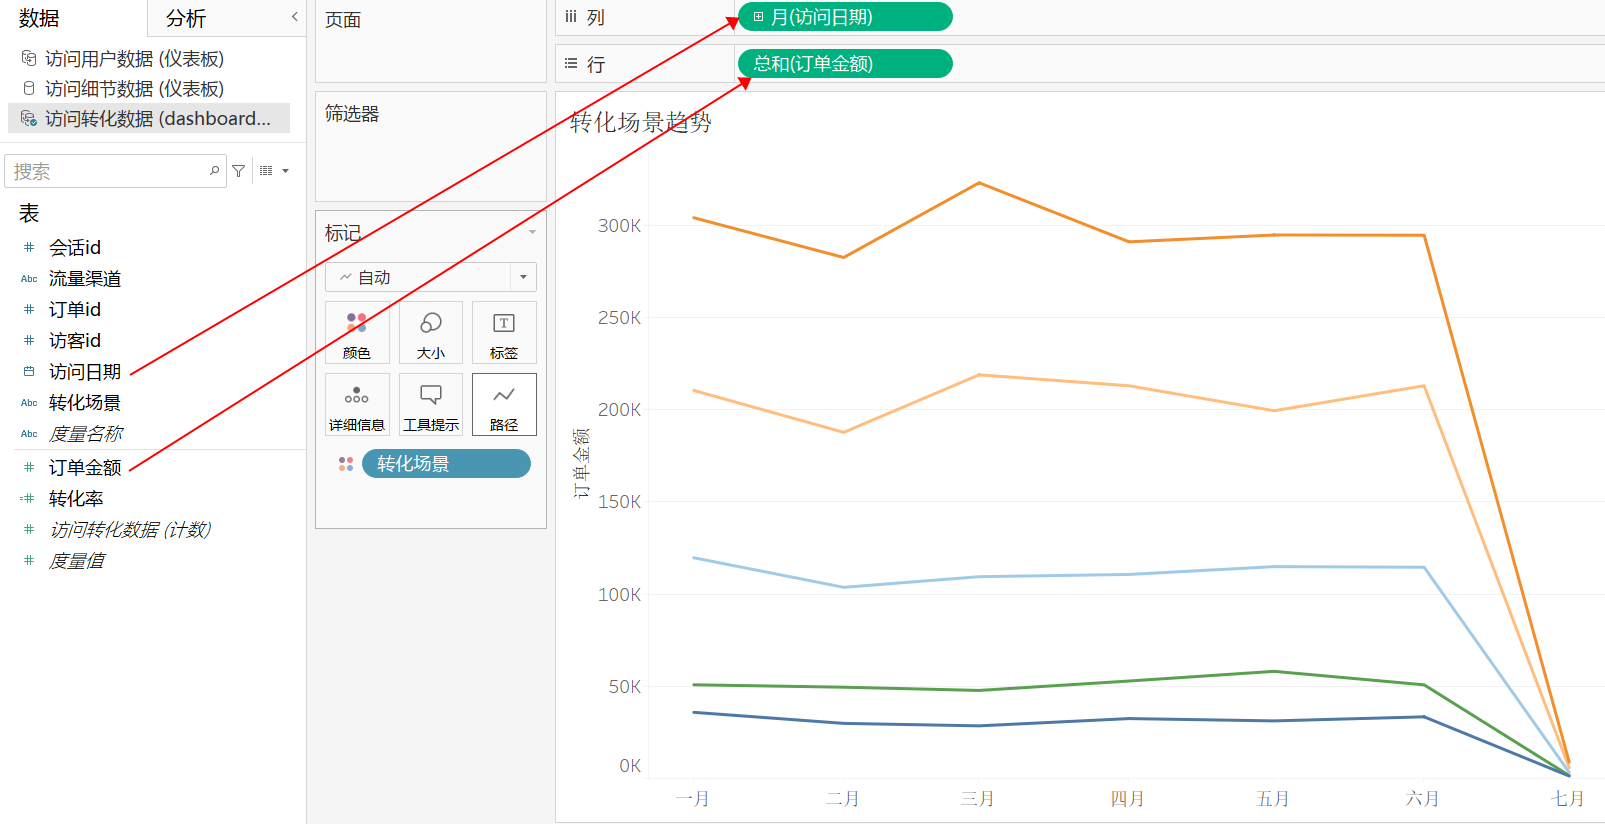The height and width of the screenshot is (824, 1605).
Task: Select the 转化率 field
Action: [x=76, y=498]
